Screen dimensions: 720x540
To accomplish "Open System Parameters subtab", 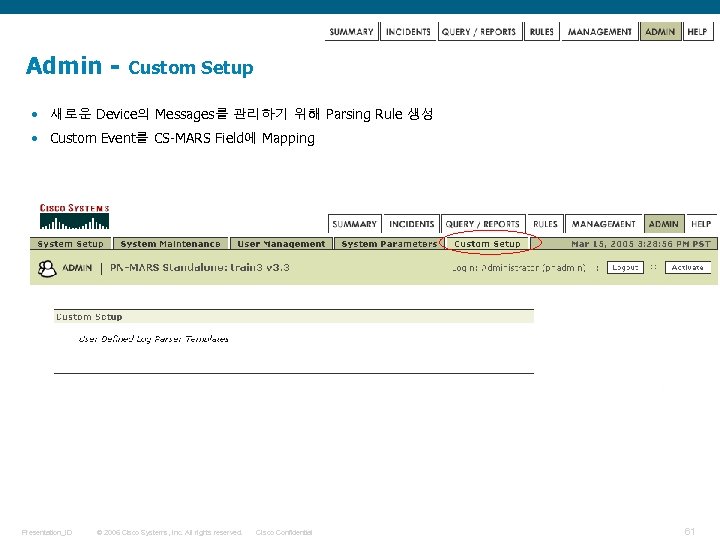I will tap(389, 244).
